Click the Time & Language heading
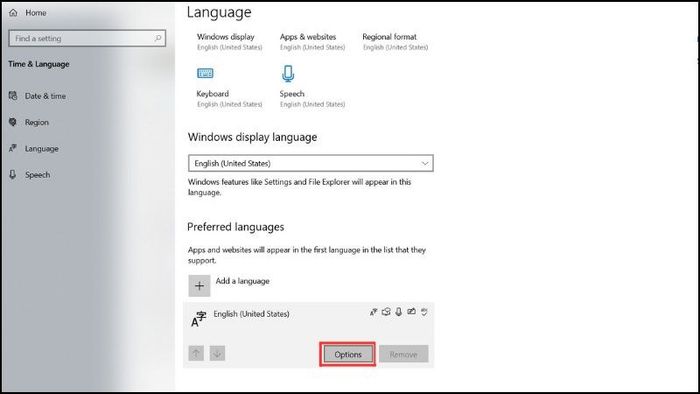This screenshot has height=394, width=700. coord(39,64)
